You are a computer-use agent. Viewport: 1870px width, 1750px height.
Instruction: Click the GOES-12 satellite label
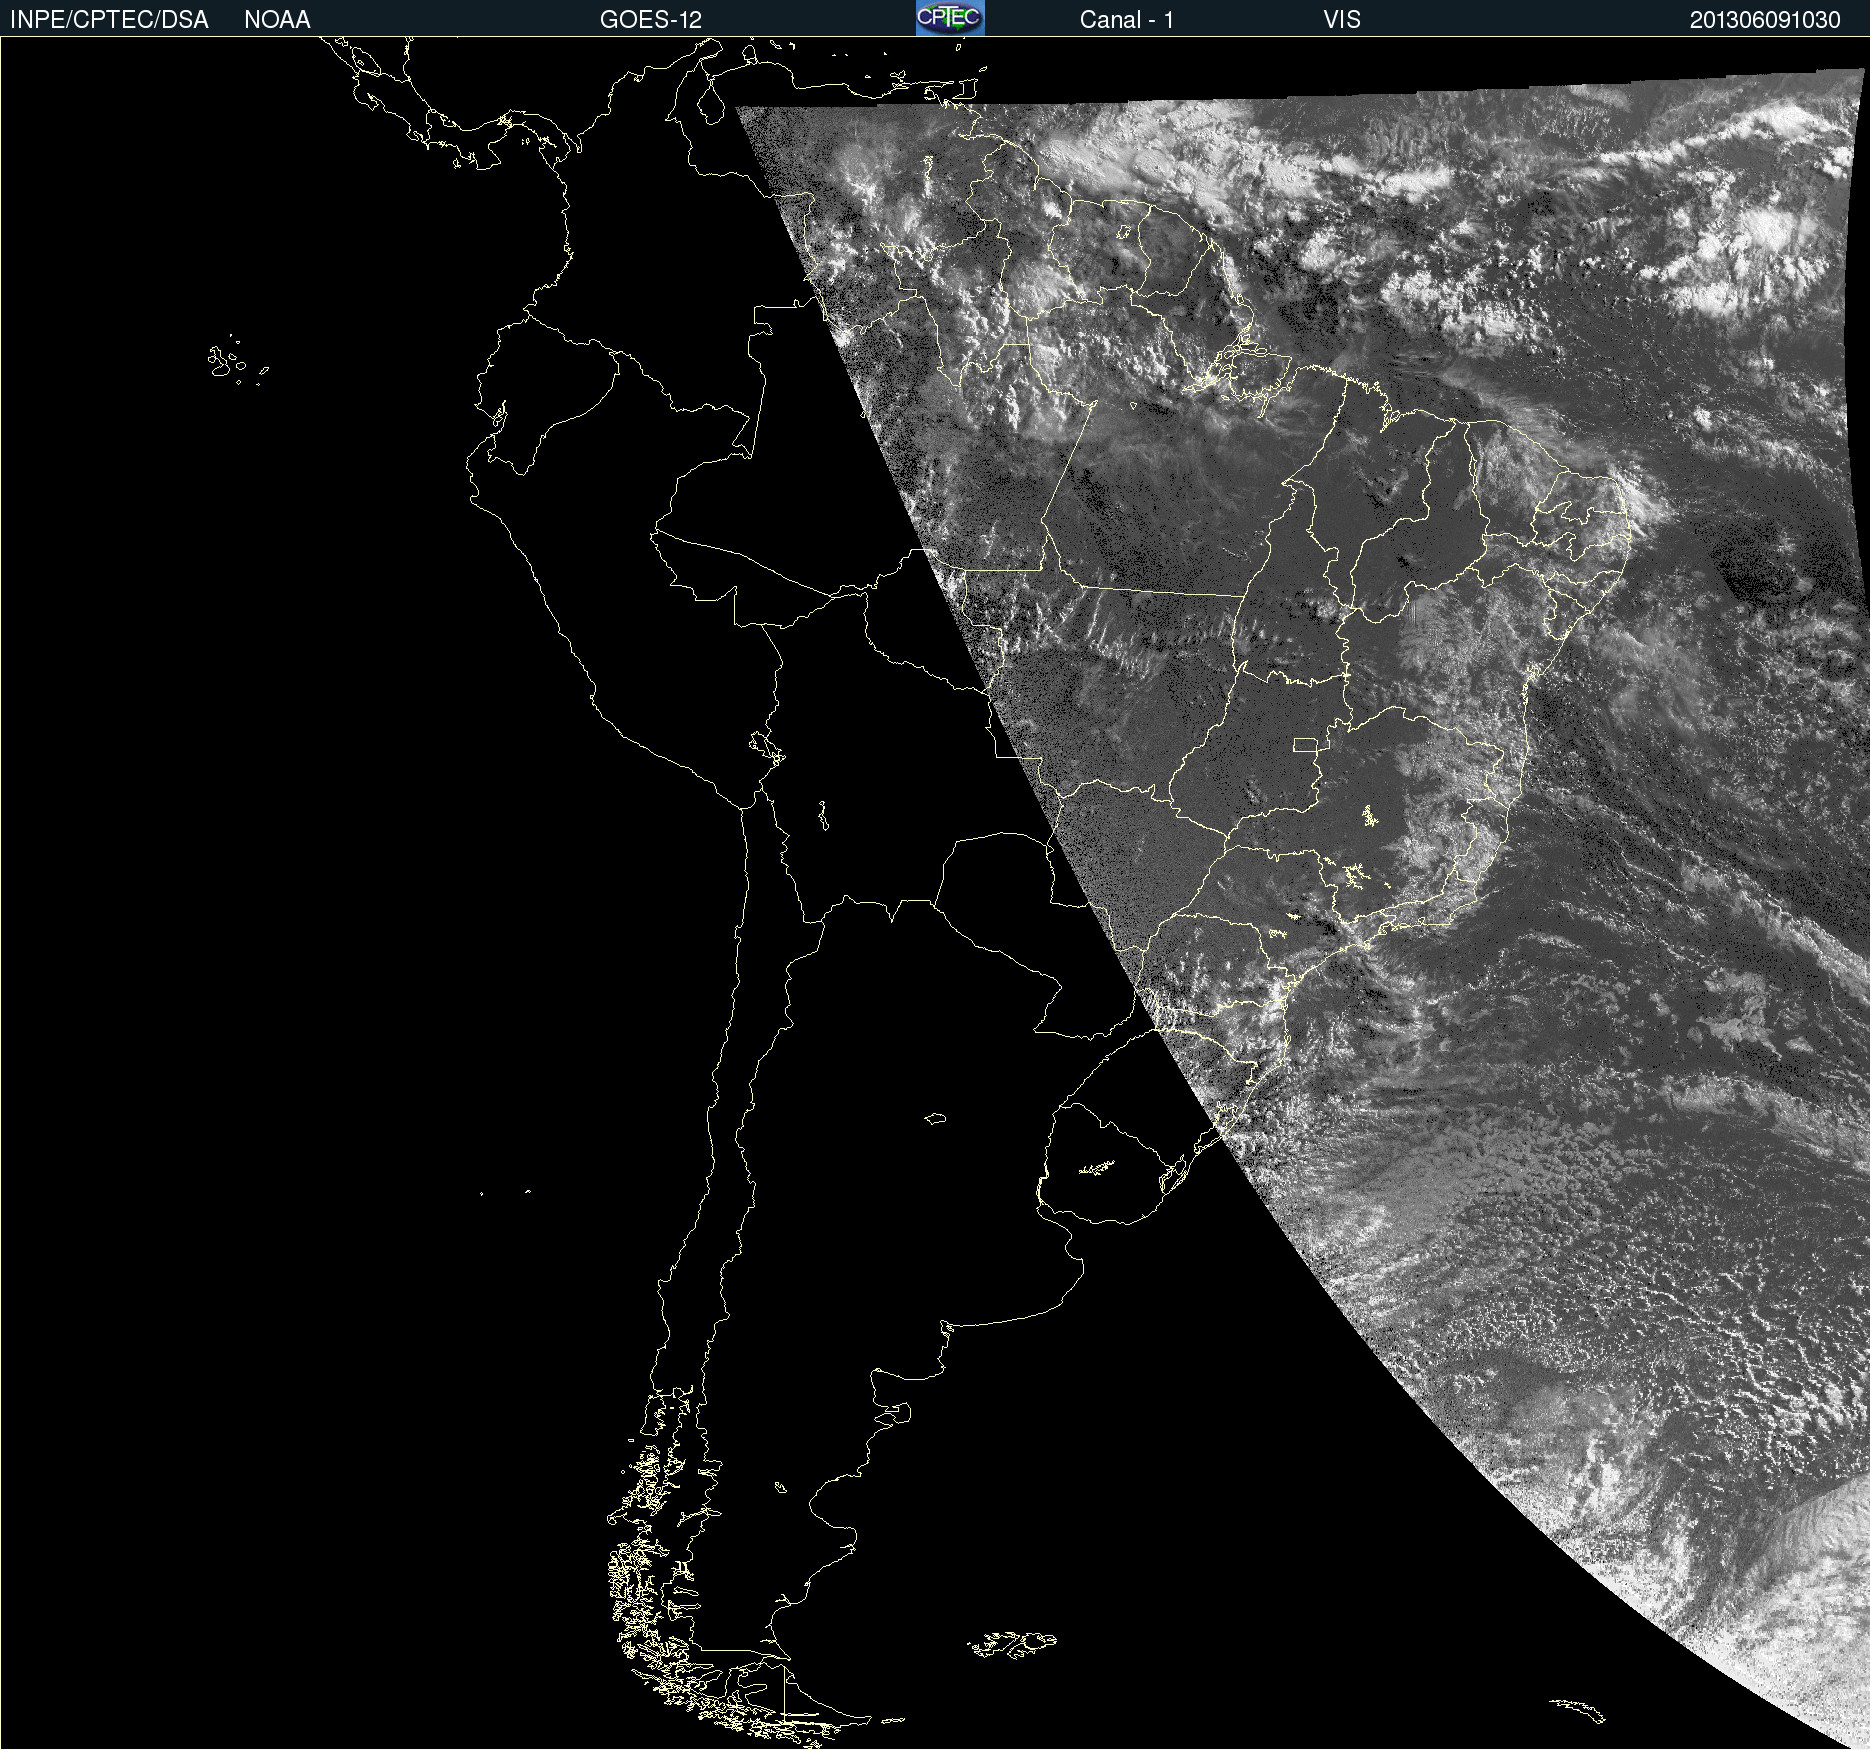651,20
